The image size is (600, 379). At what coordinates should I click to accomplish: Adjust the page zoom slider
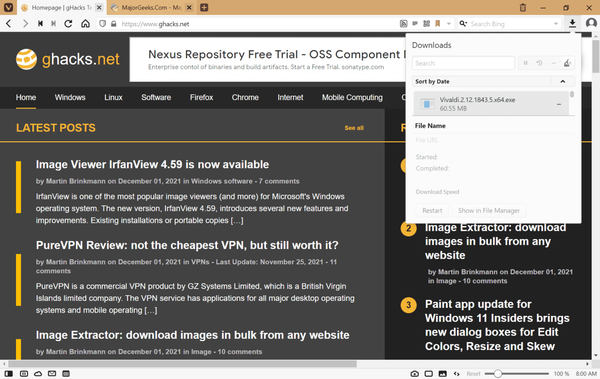tap(517, 374)
